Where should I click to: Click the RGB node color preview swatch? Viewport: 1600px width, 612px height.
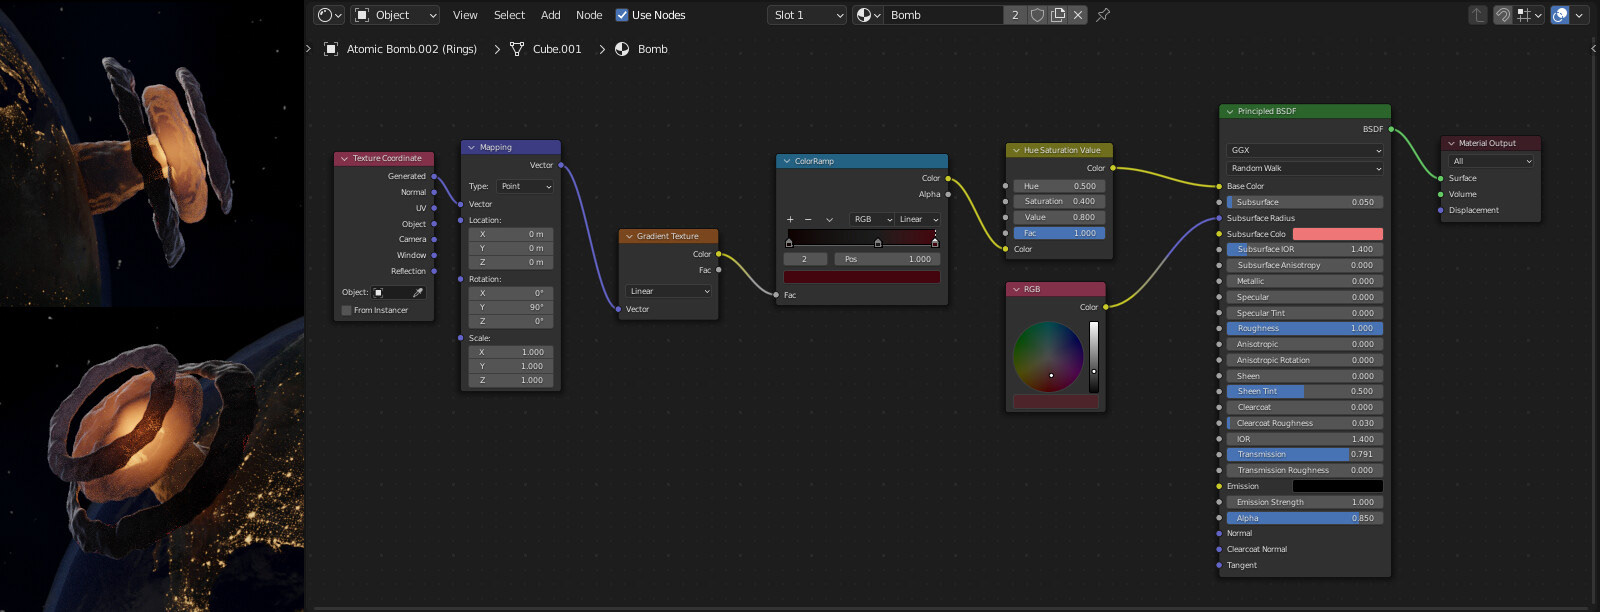[1055, 401]
